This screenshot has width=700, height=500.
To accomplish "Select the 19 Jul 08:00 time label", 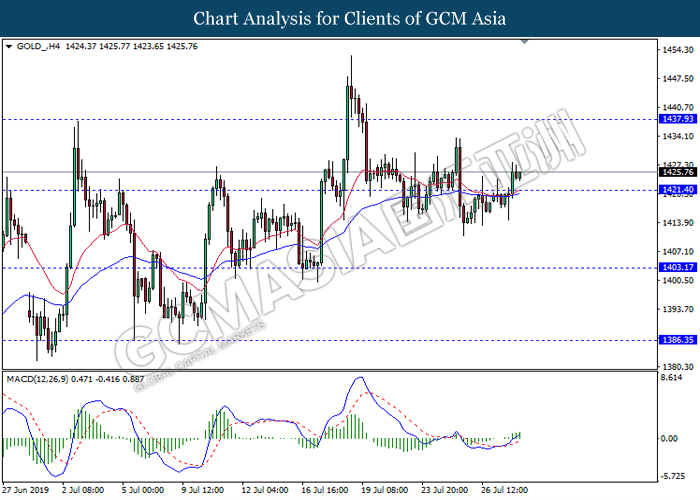I will click(383, 491).
